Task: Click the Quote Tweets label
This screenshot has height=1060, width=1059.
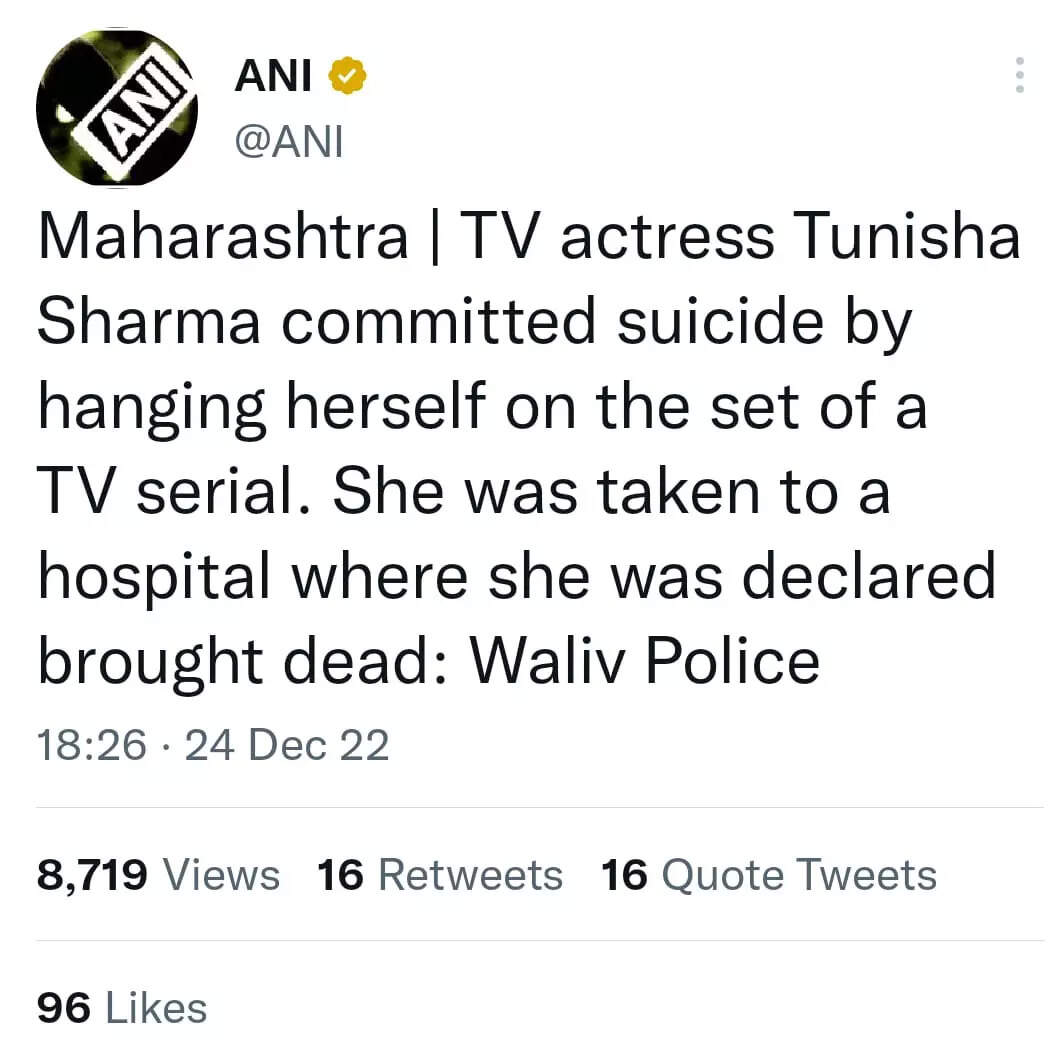Action: point(799,875)
